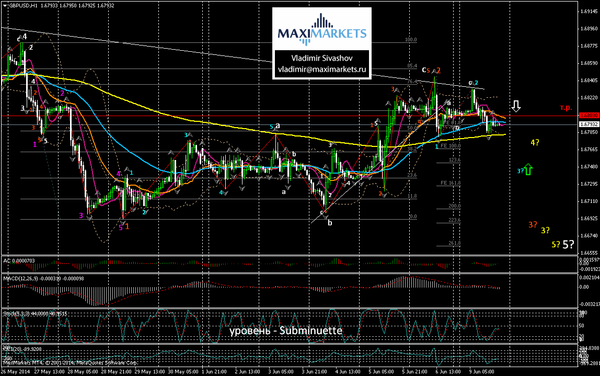The height and width of the screenshot is (376, 600).
Task: Click the 26 May 2014 date on time axis
Action: [x=15, y=371]
